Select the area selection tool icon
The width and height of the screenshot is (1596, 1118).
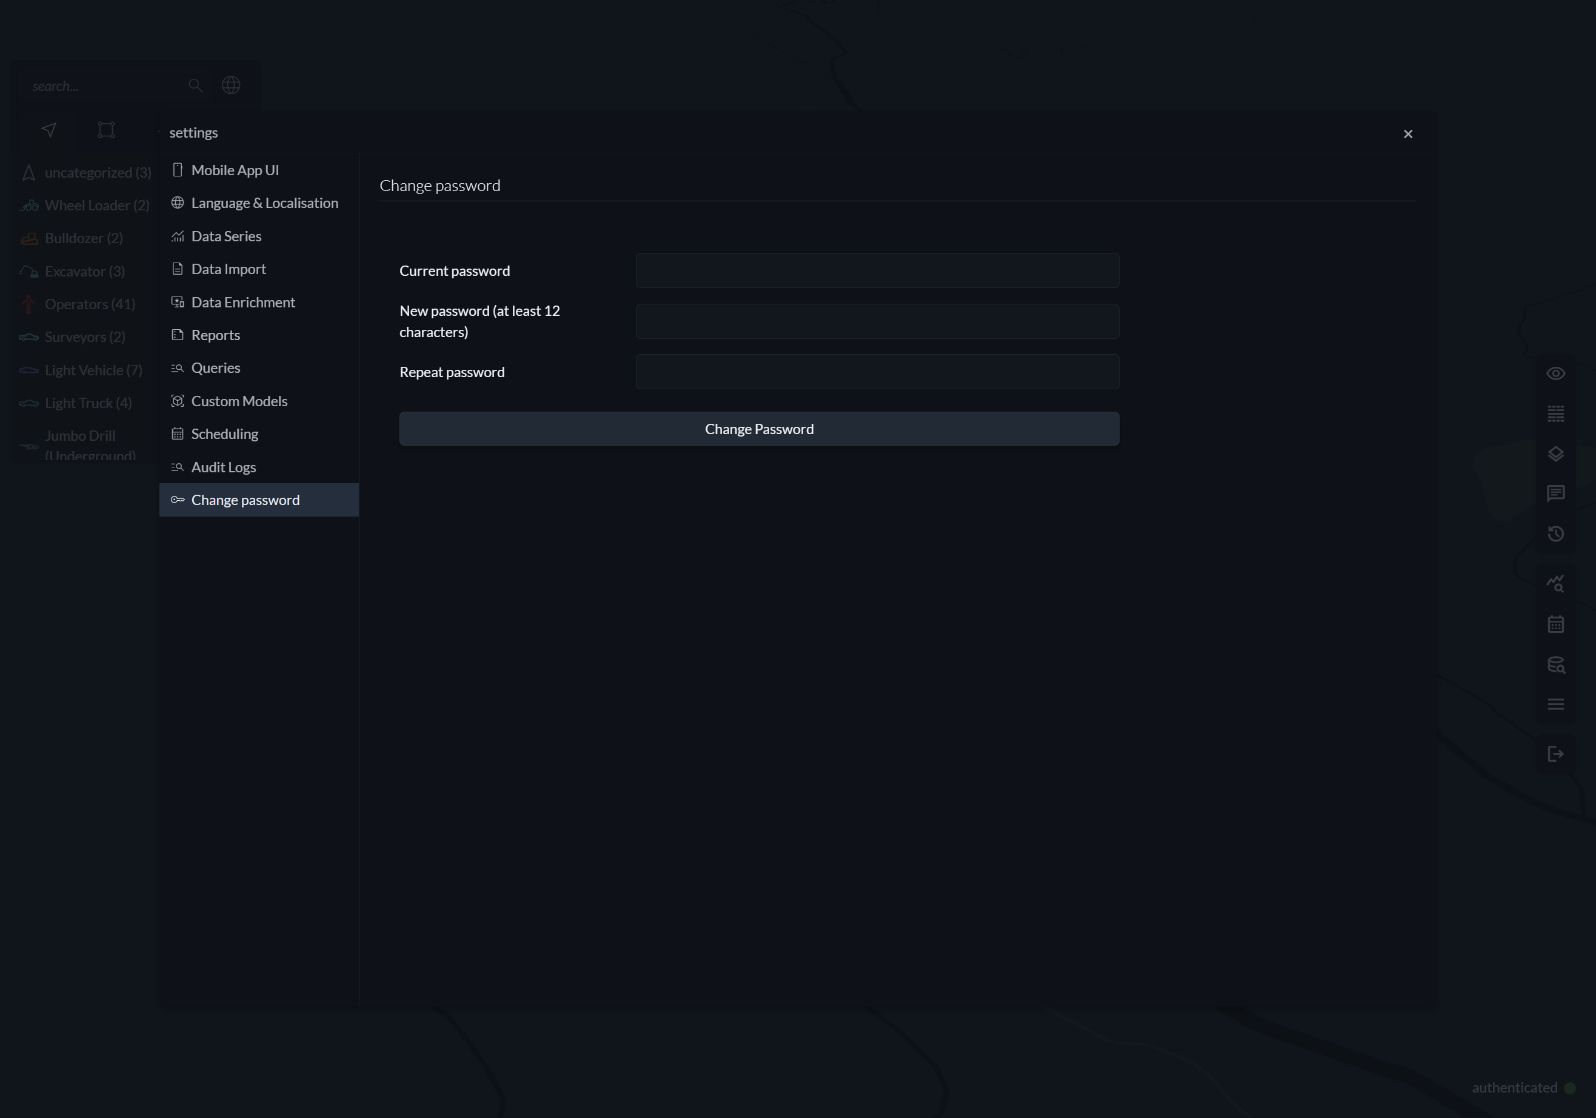[x=106, y=130]
